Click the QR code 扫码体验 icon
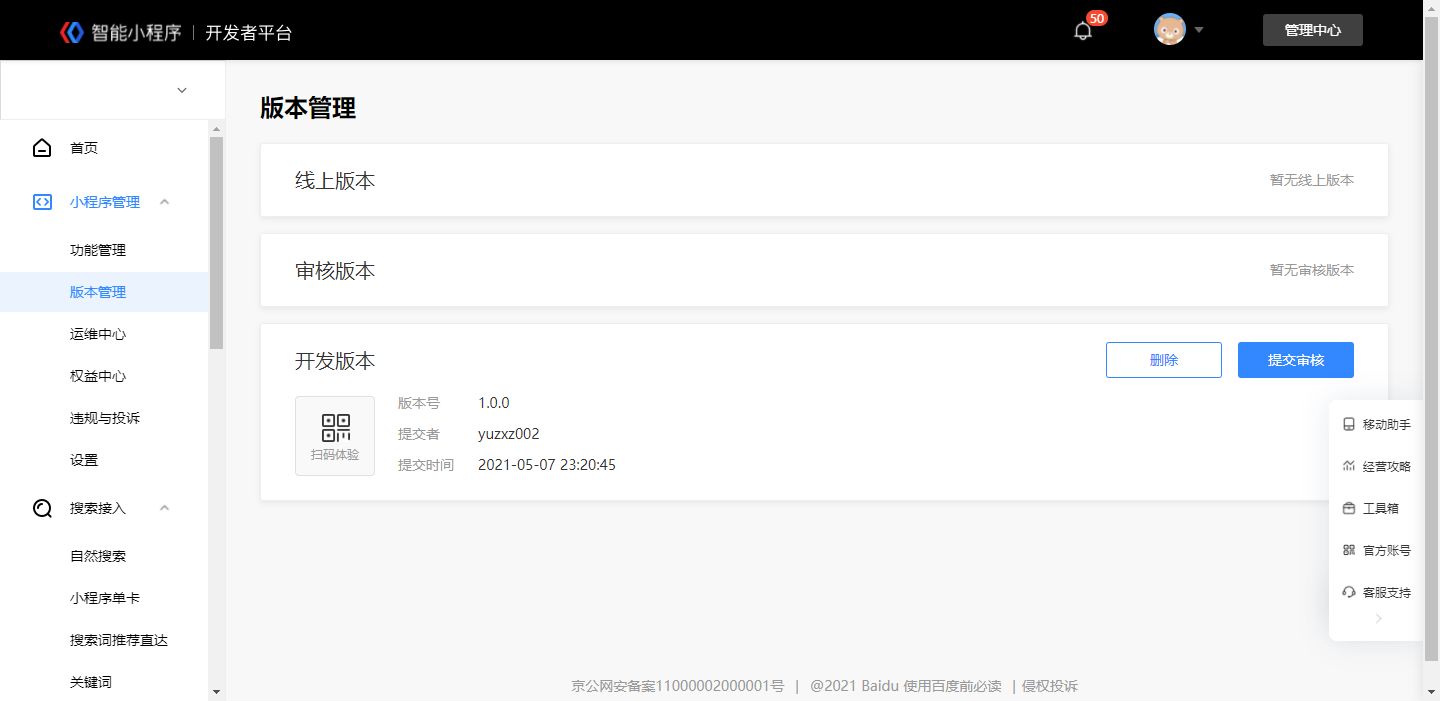The image size is (1440, 701). pos(335,436)
